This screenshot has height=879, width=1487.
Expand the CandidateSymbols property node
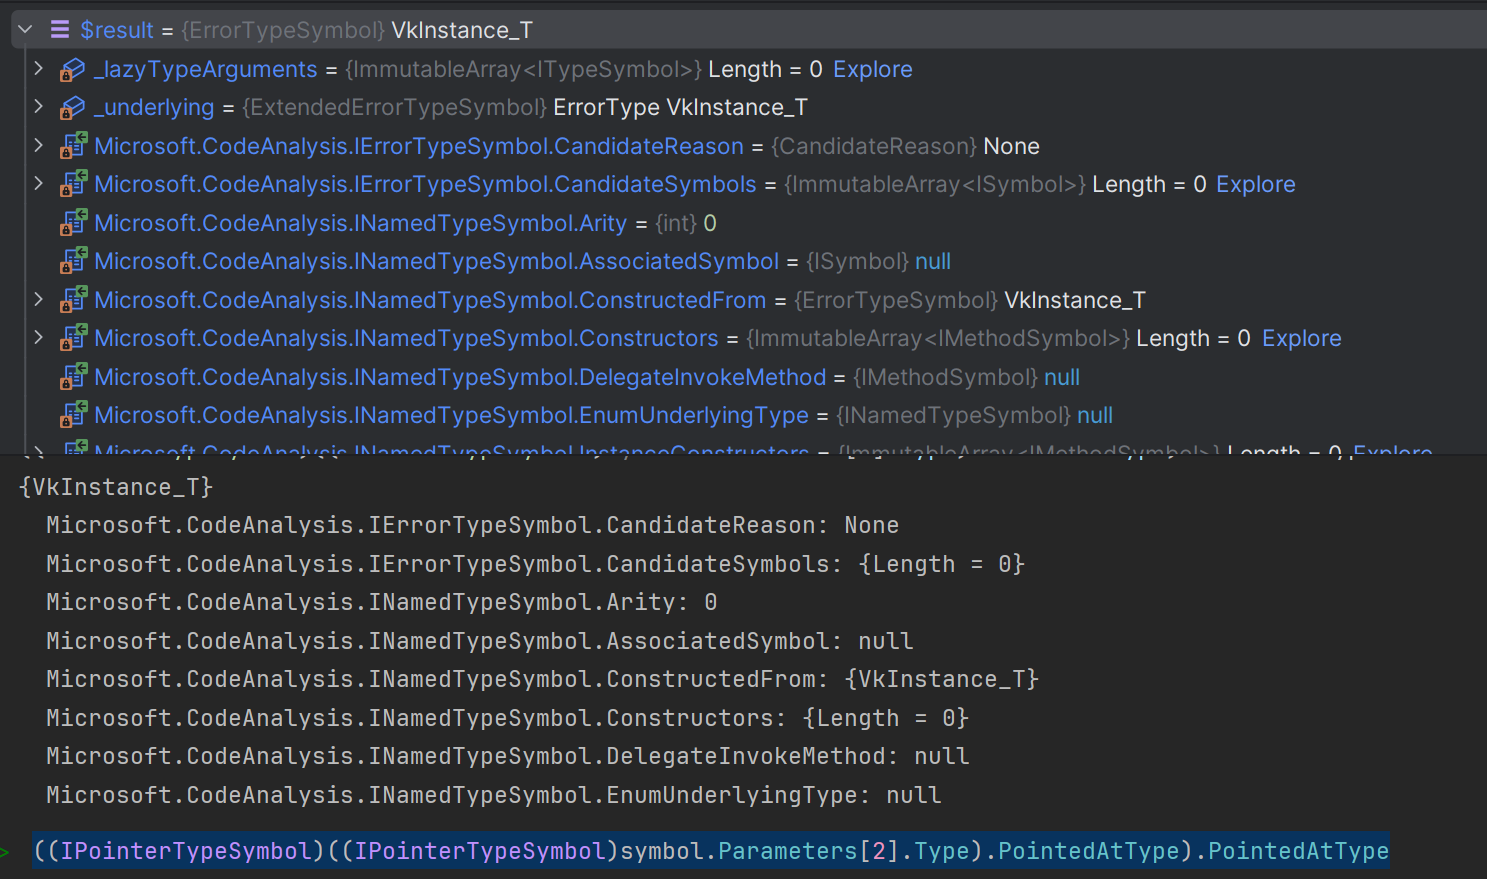(x=38, y=184)
